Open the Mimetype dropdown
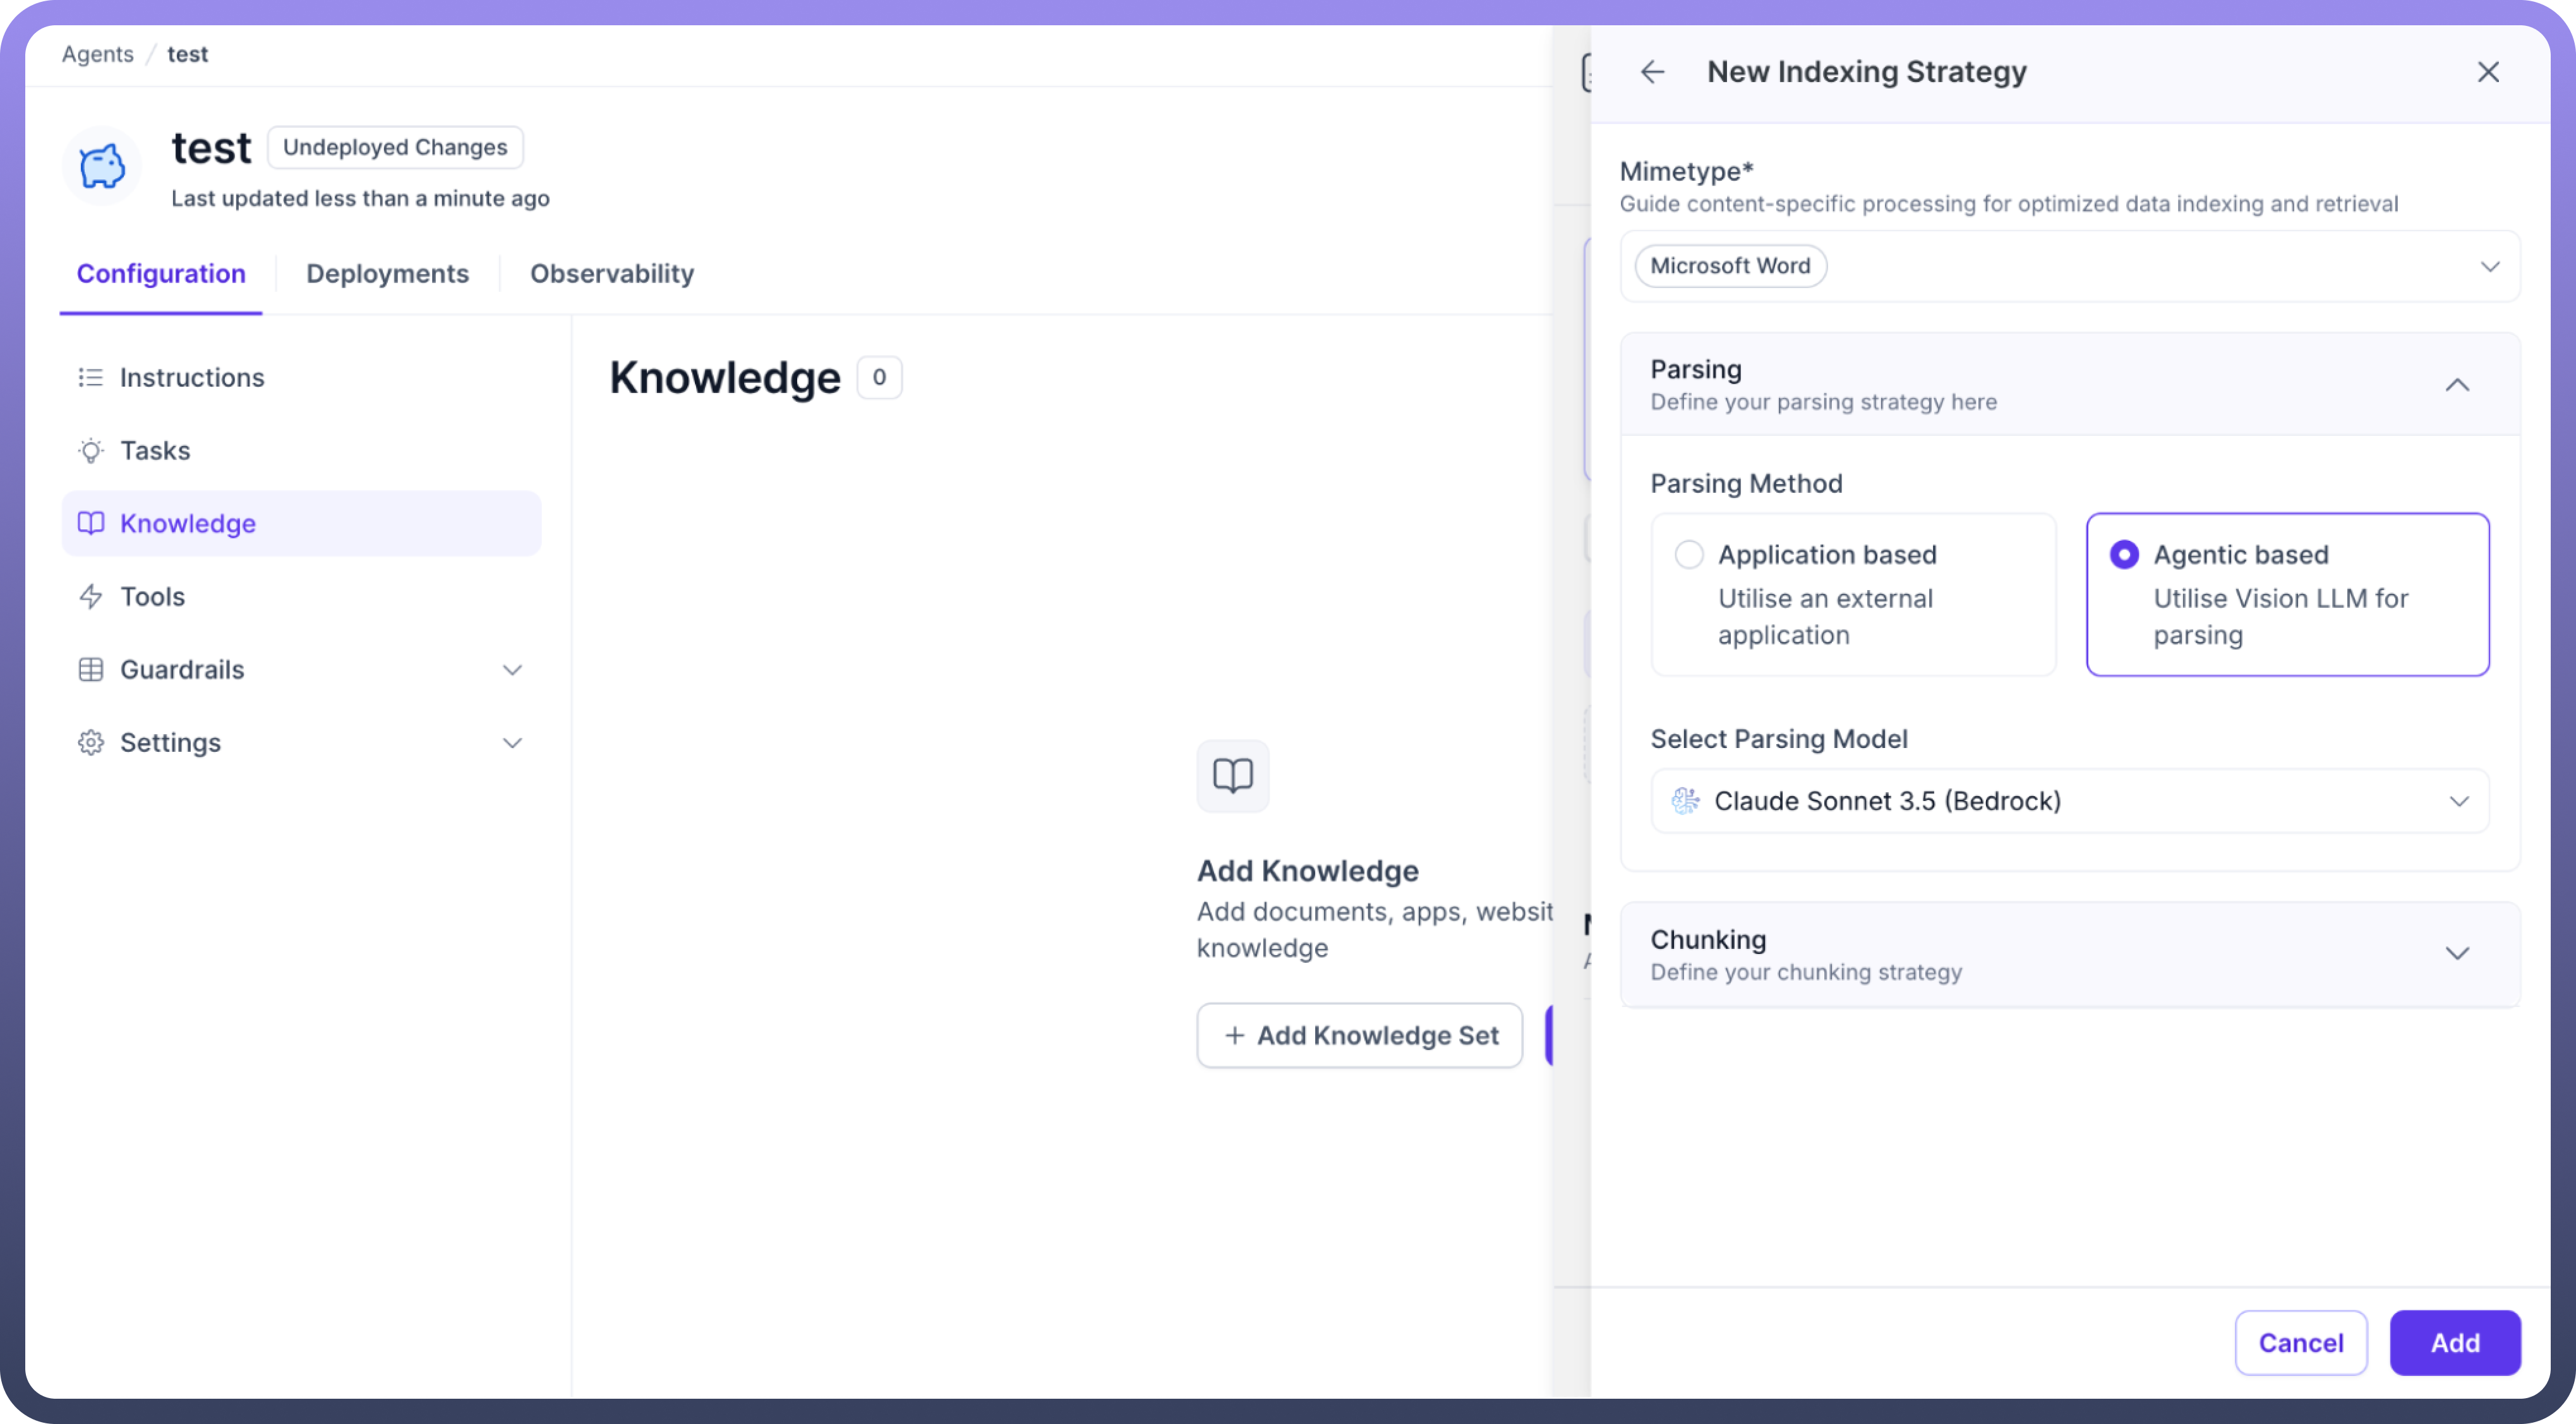 [2489, 266]
